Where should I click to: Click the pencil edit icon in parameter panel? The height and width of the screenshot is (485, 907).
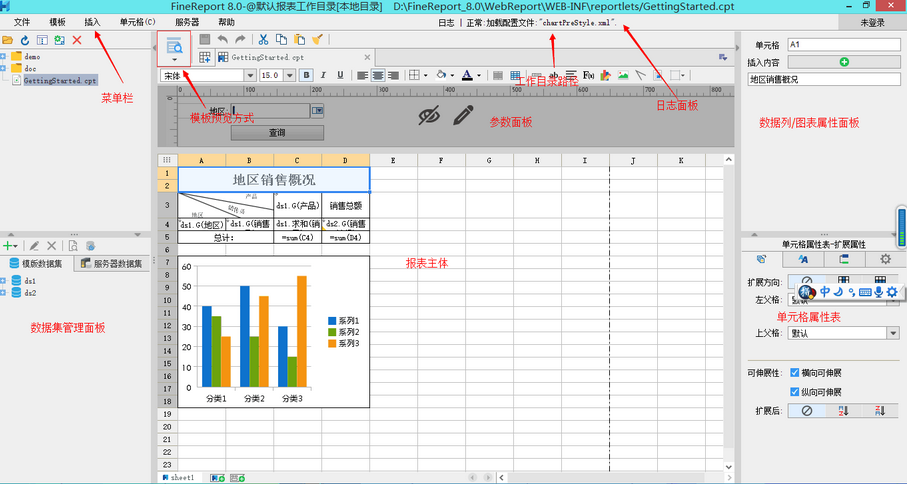(x=463, y=115)
